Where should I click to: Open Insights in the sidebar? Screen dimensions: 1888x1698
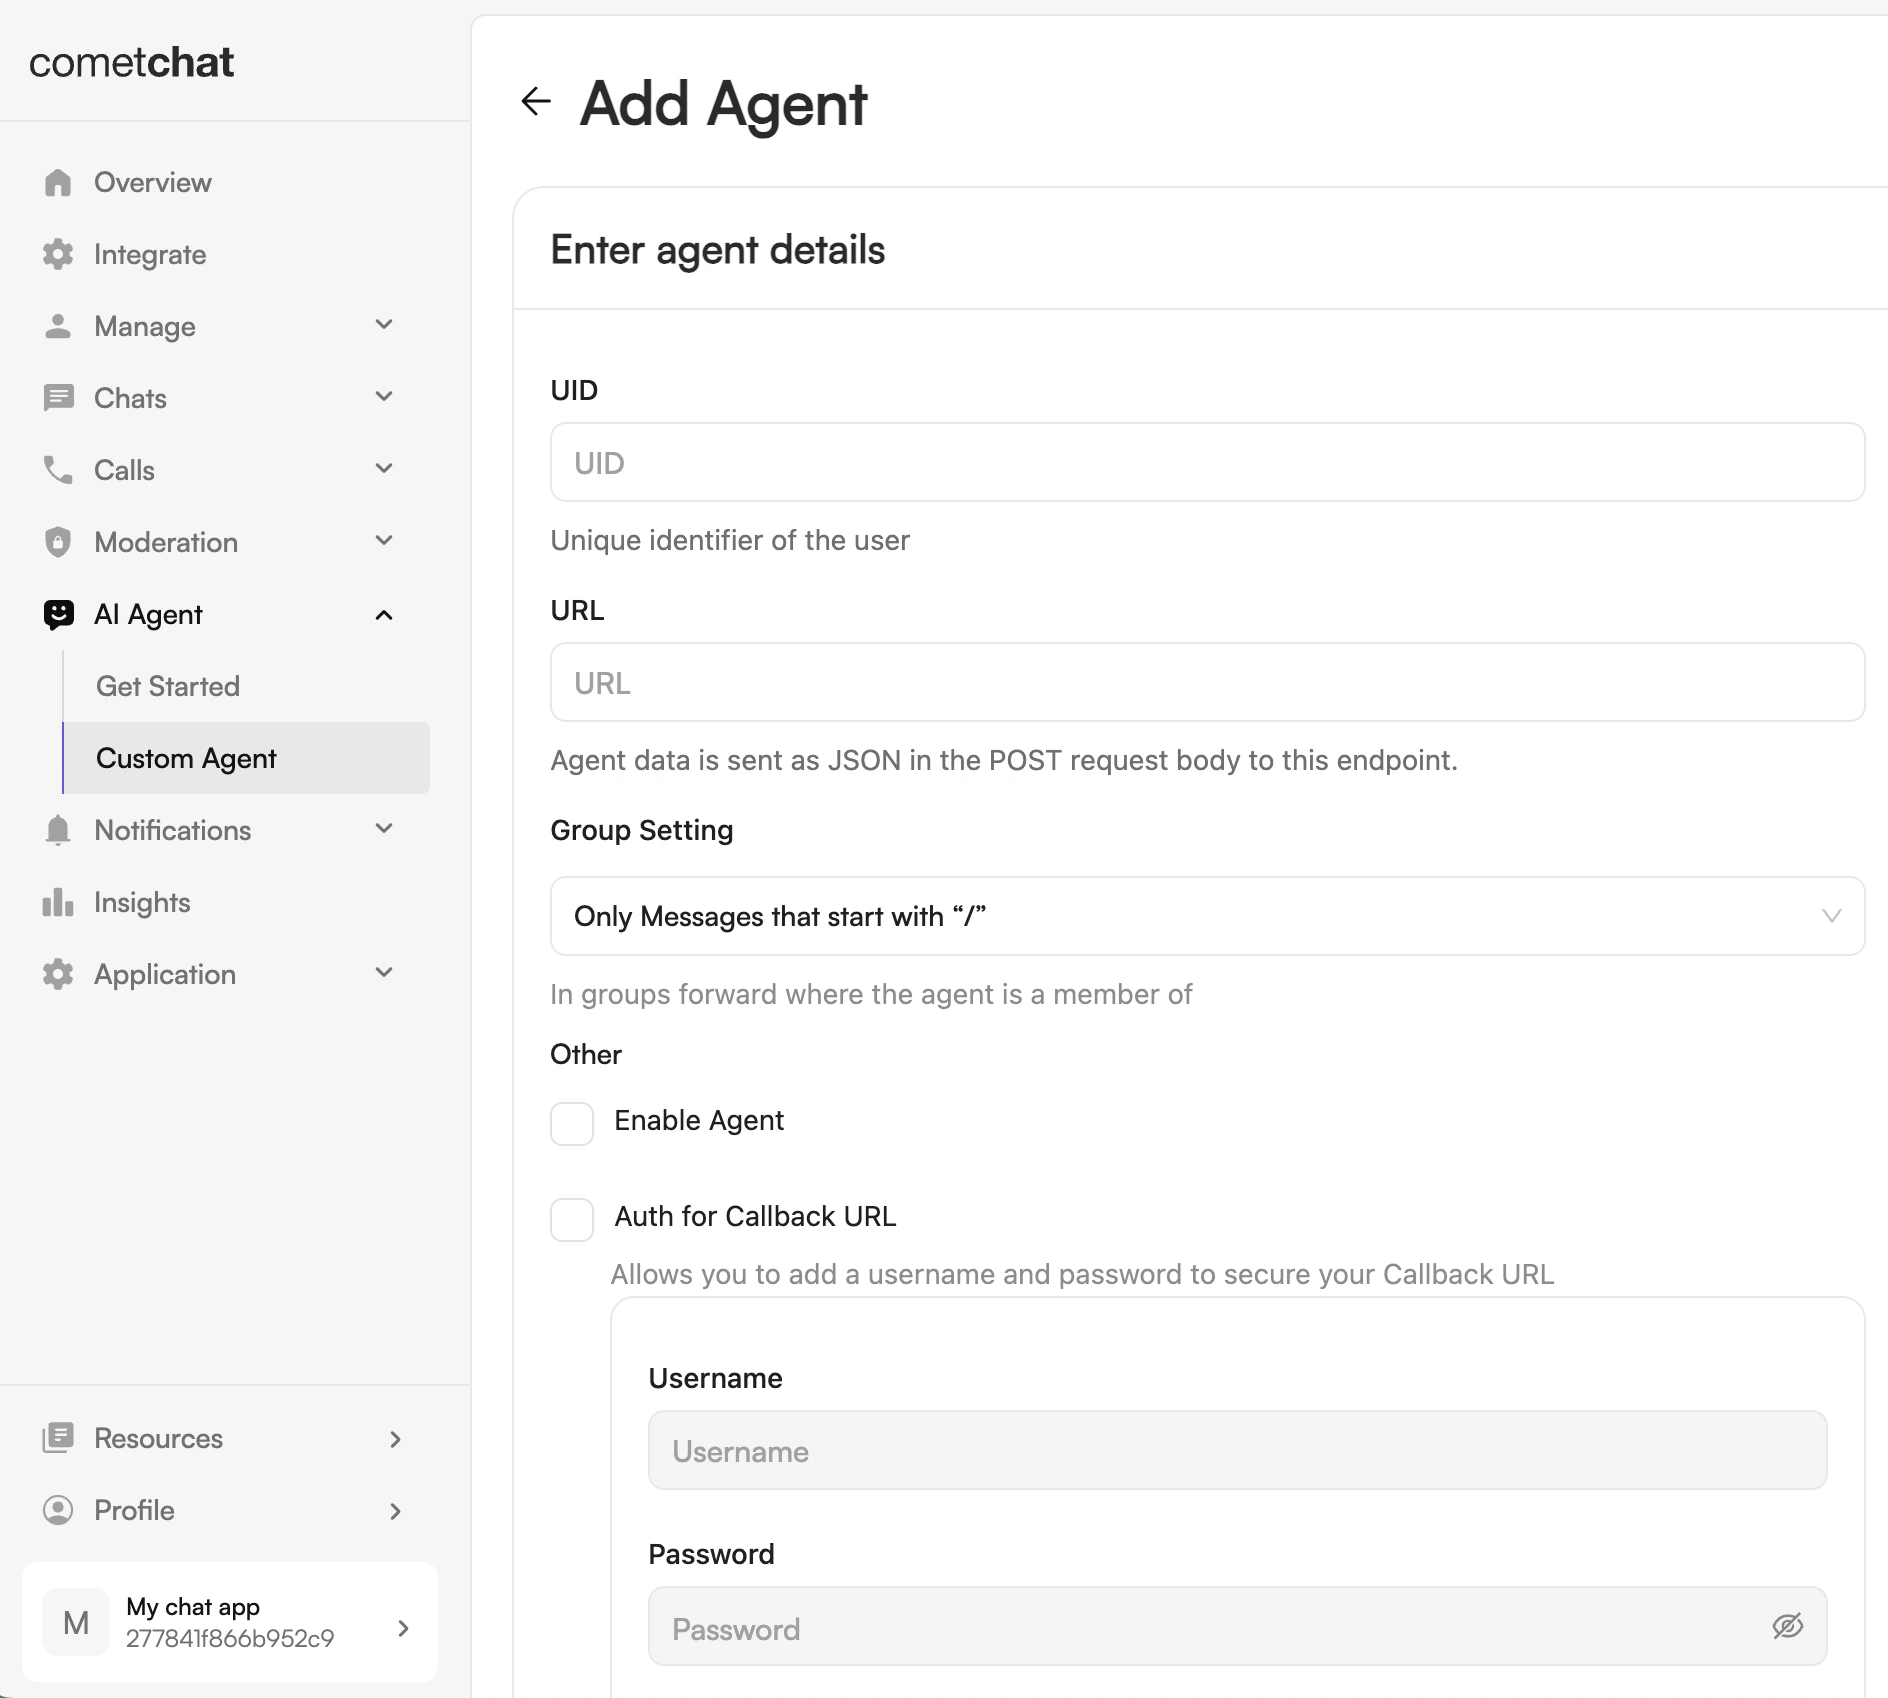[x=142, y=902]
